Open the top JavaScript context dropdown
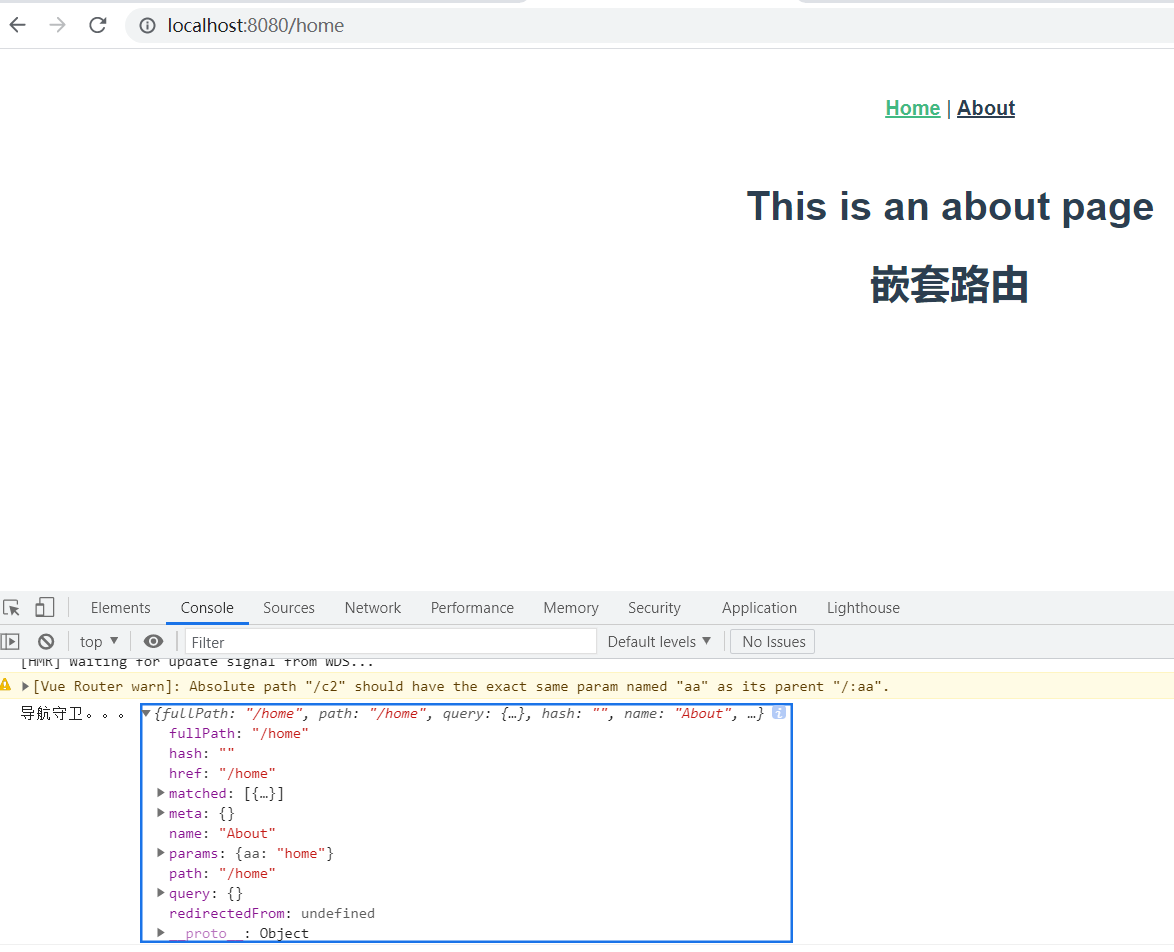 (99, 641)
